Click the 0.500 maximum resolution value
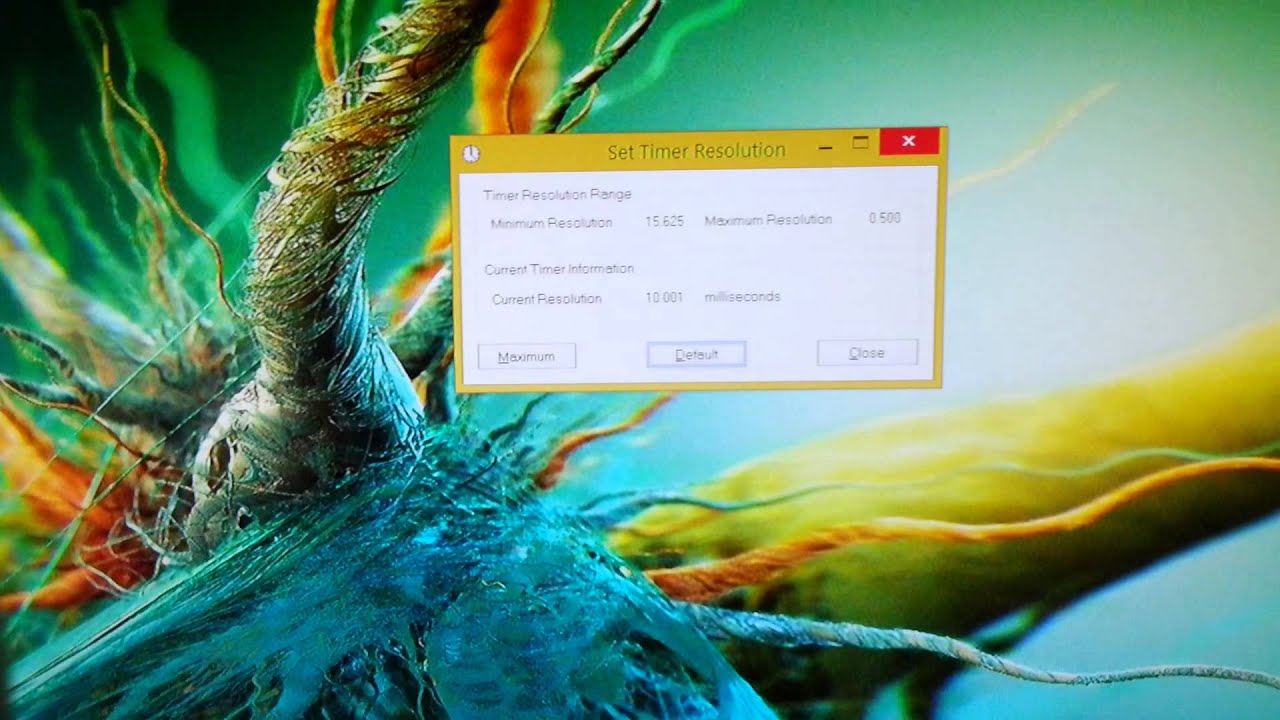Image resolution: width=1280 pixels, height=720 pixels. pyautogui.click(x=884, y=218)
